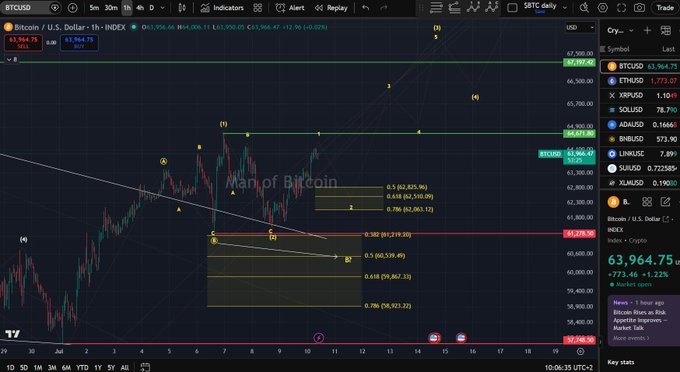
Task: Select XRPUSD in the watchlist
Action: point(641,95)
